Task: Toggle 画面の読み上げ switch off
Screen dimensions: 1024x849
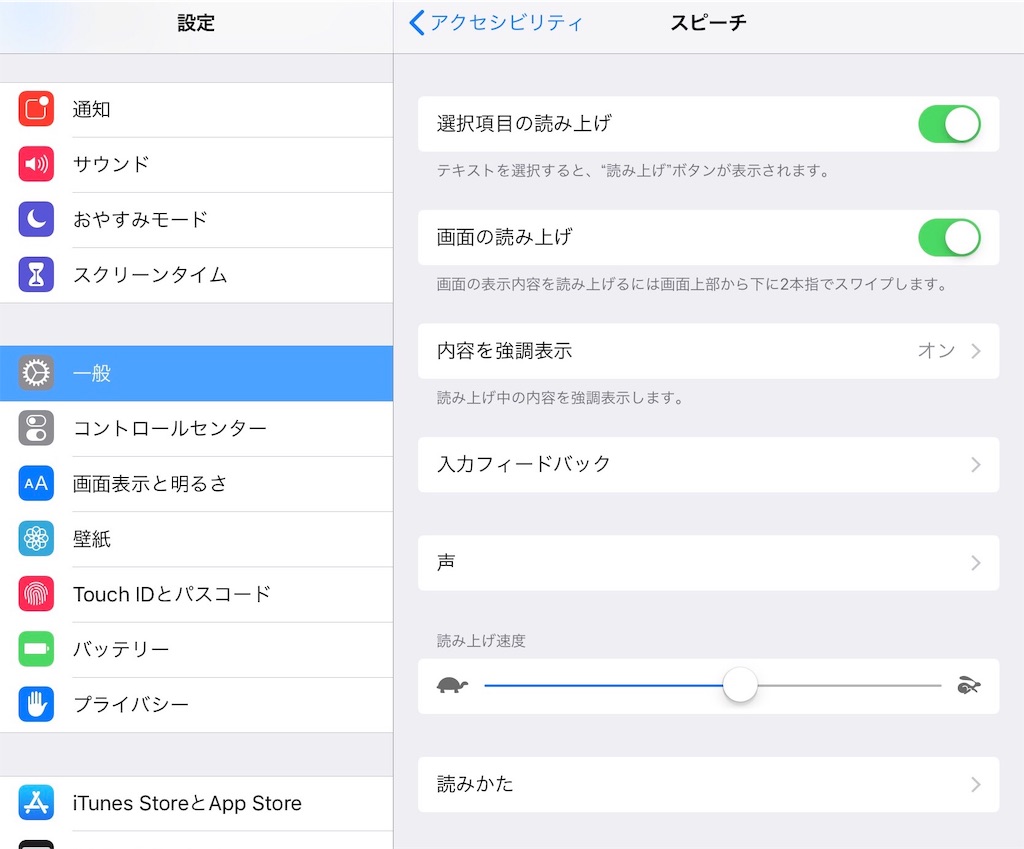Action: click(949, 238)
